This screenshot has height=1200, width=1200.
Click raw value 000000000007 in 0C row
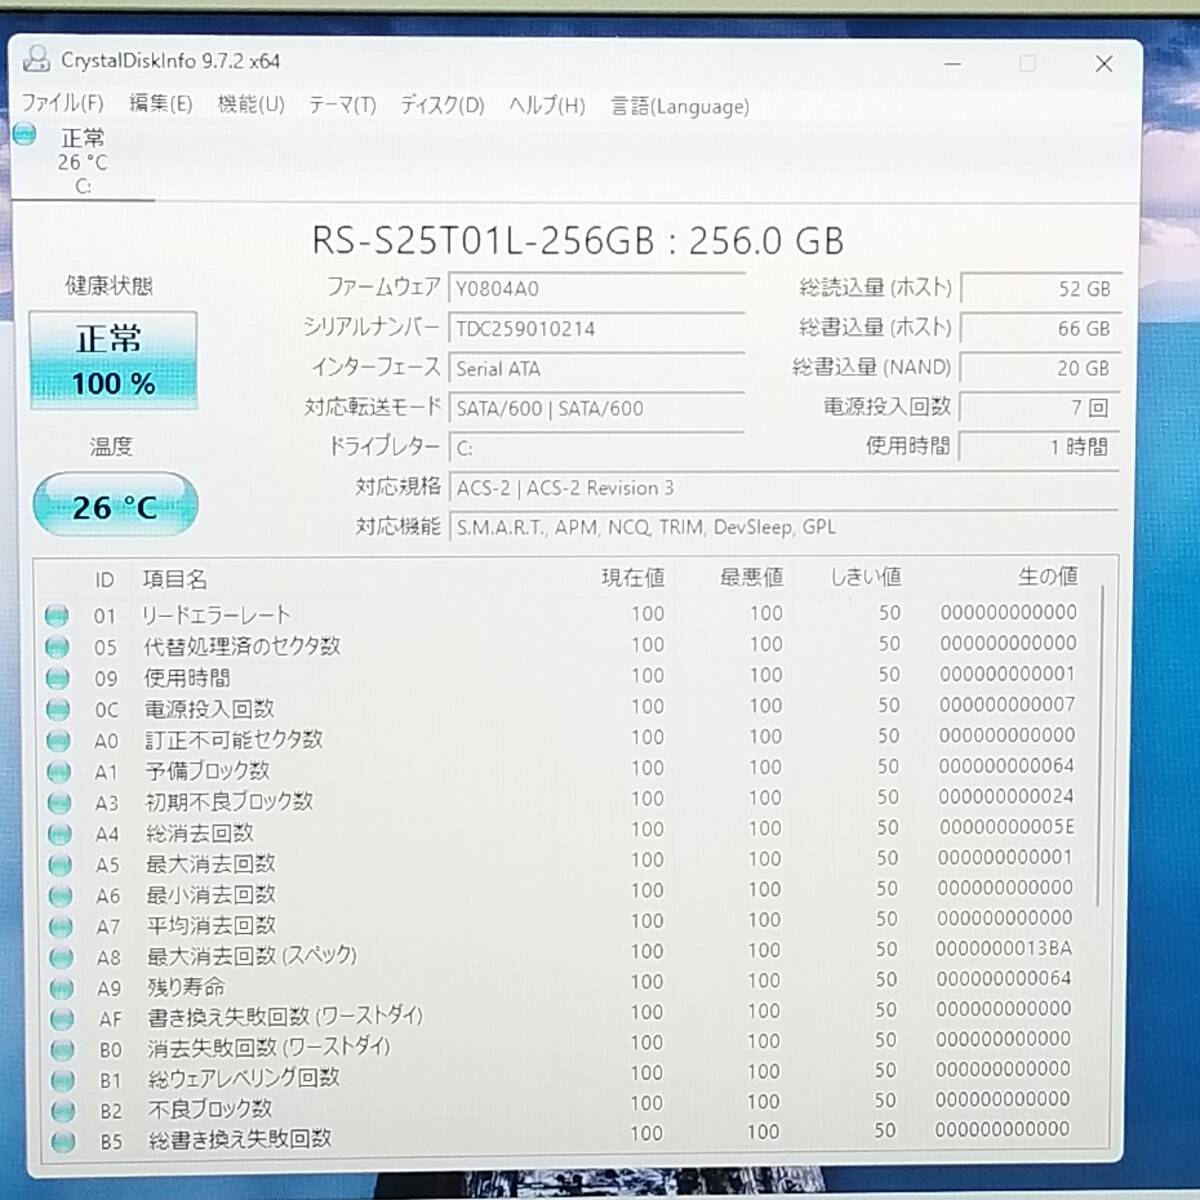coord(1007,704)
